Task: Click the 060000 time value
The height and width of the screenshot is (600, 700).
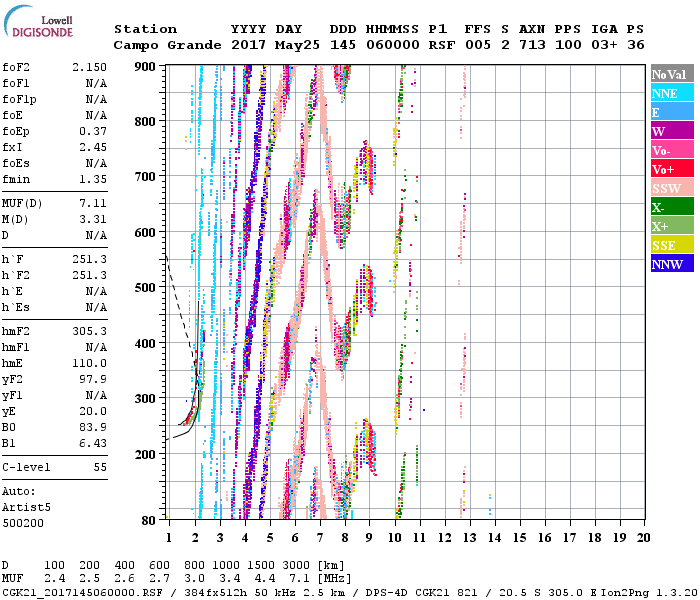Action: (393, 45)
